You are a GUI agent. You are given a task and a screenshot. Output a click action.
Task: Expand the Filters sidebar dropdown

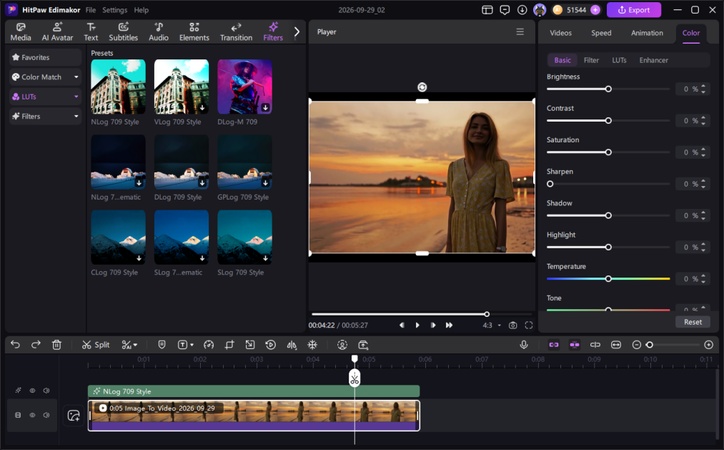(x=45, y=116)
